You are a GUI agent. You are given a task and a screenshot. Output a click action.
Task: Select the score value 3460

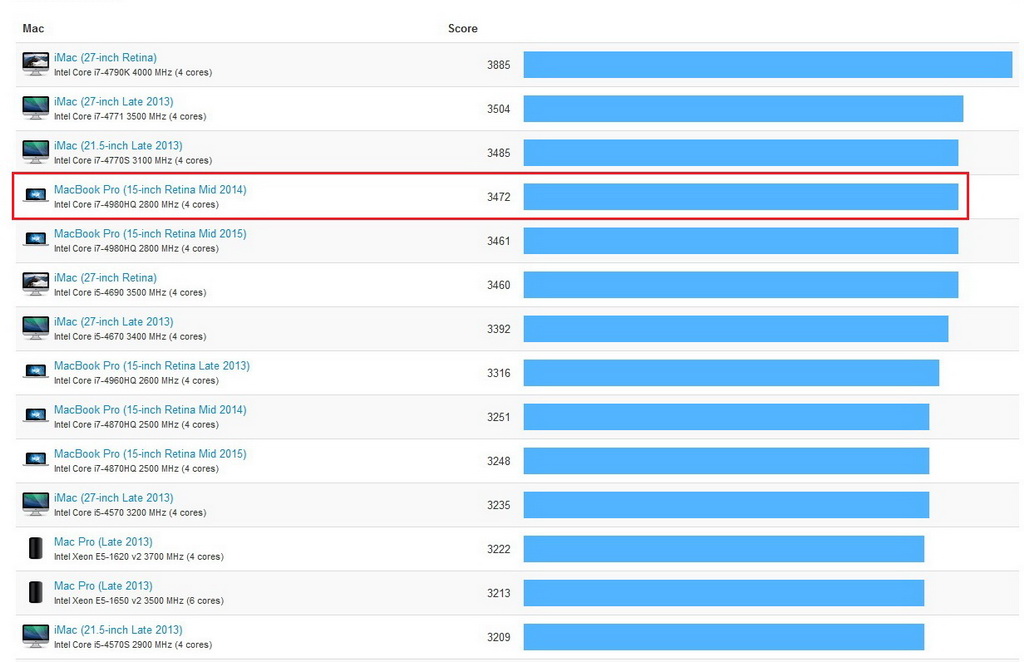(498, 285)
